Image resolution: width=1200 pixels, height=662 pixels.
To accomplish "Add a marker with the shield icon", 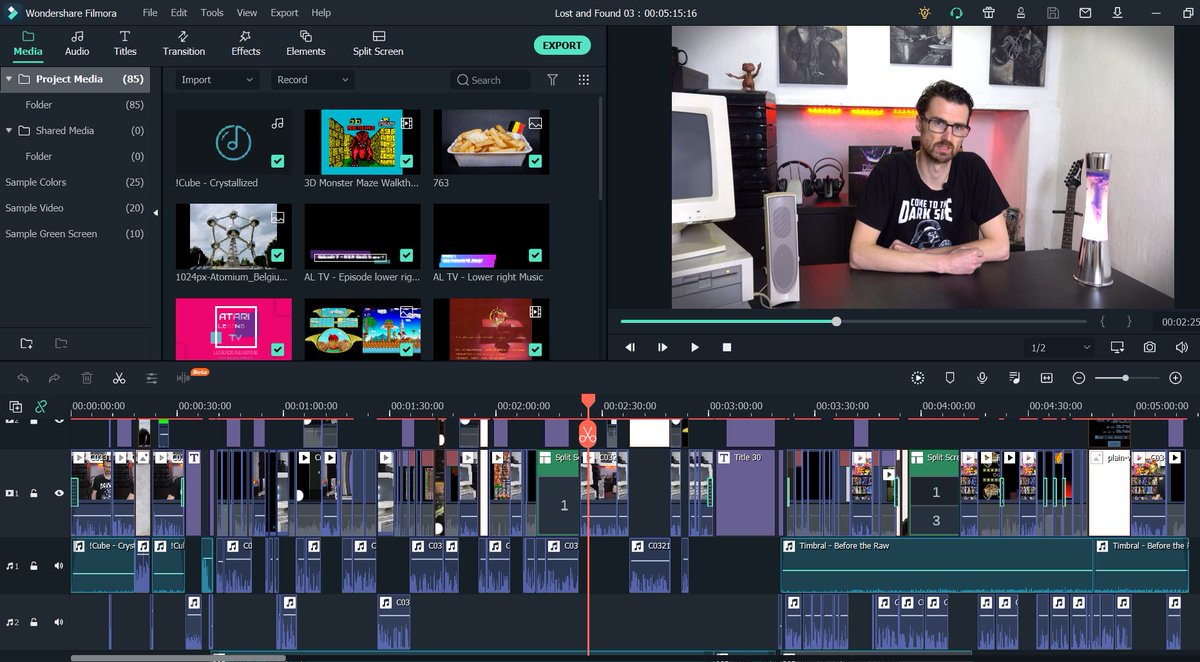I will (x=950, y=378).
